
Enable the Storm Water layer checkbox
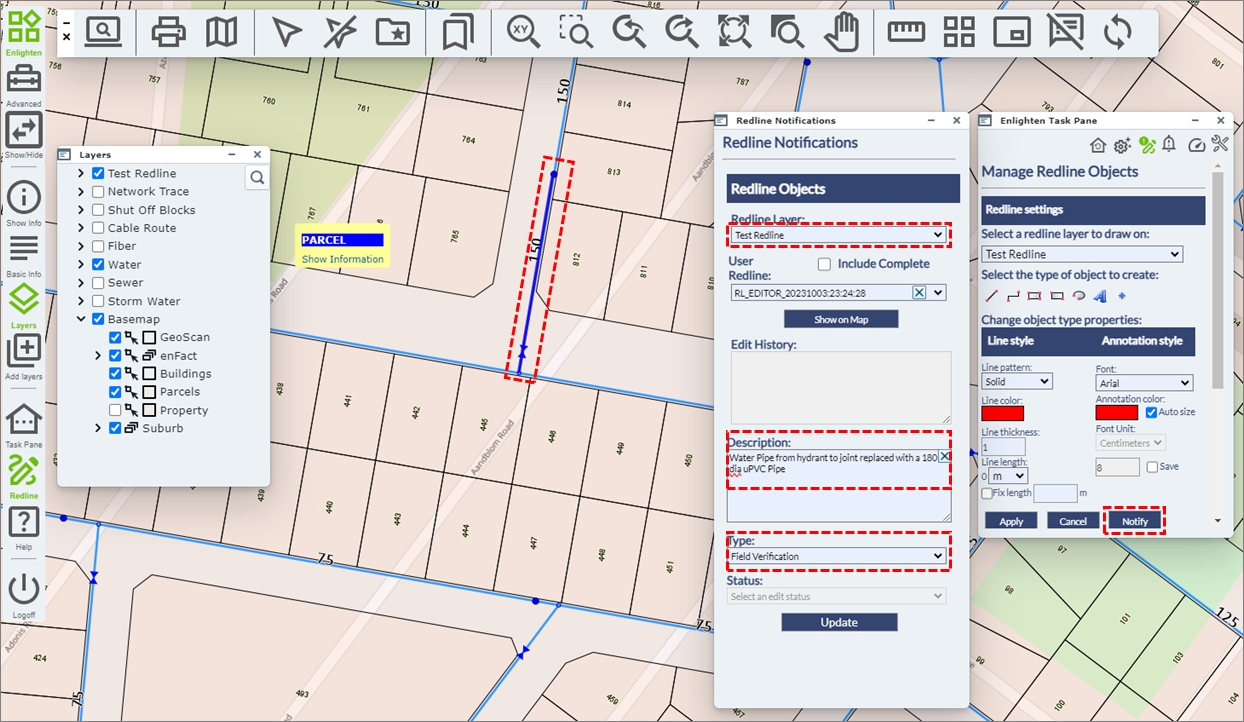[x=98, y=301]
